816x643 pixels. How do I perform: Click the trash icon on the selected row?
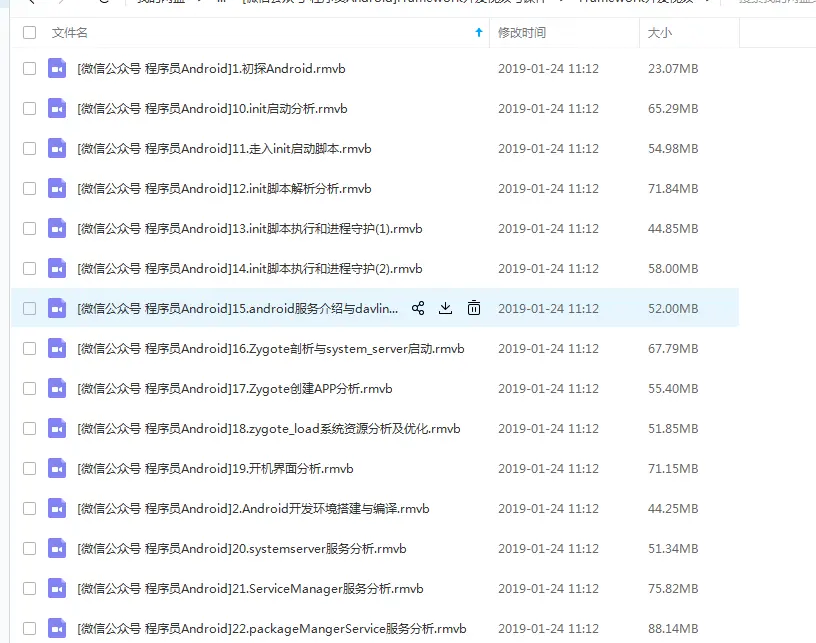click(473, 309)
